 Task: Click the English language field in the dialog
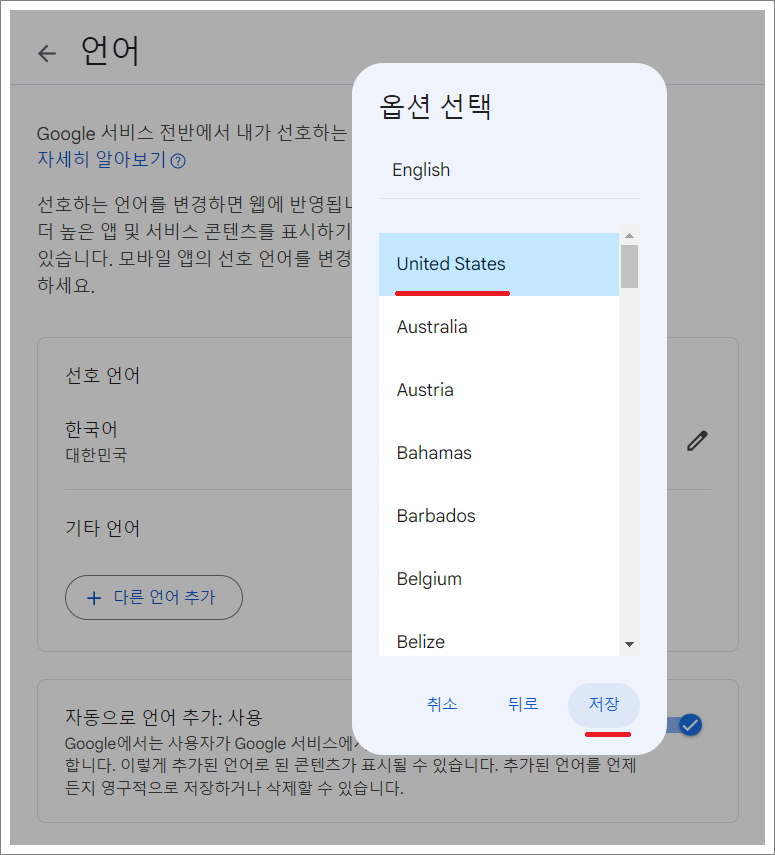tap(509, 170)
